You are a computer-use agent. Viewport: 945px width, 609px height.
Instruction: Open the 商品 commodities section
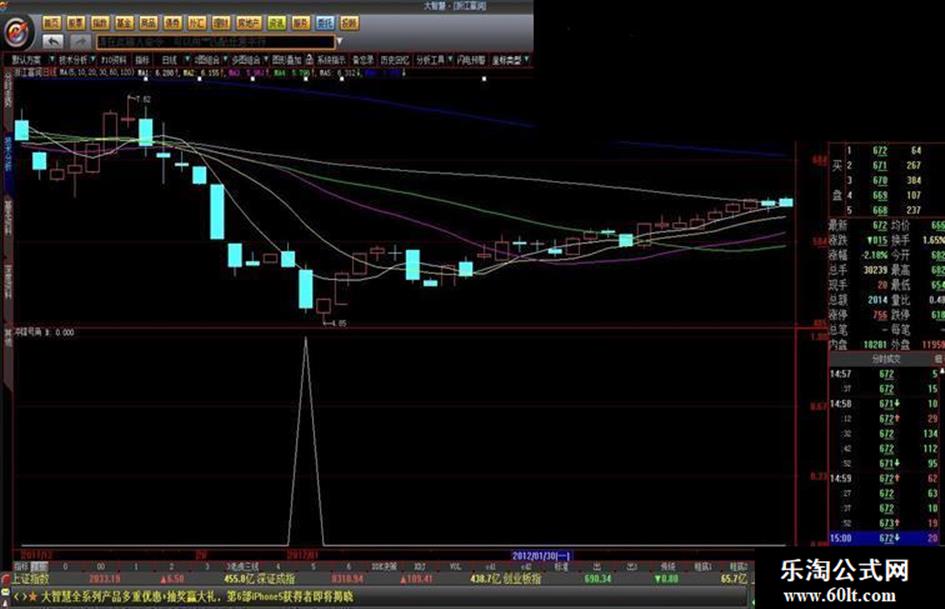[148, 24]
